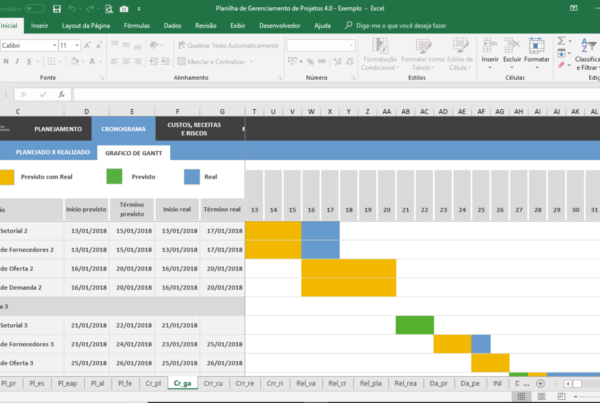Open the font color dropdown arrow
This screenshot has height=403, width=600.
tap(101, 61)
